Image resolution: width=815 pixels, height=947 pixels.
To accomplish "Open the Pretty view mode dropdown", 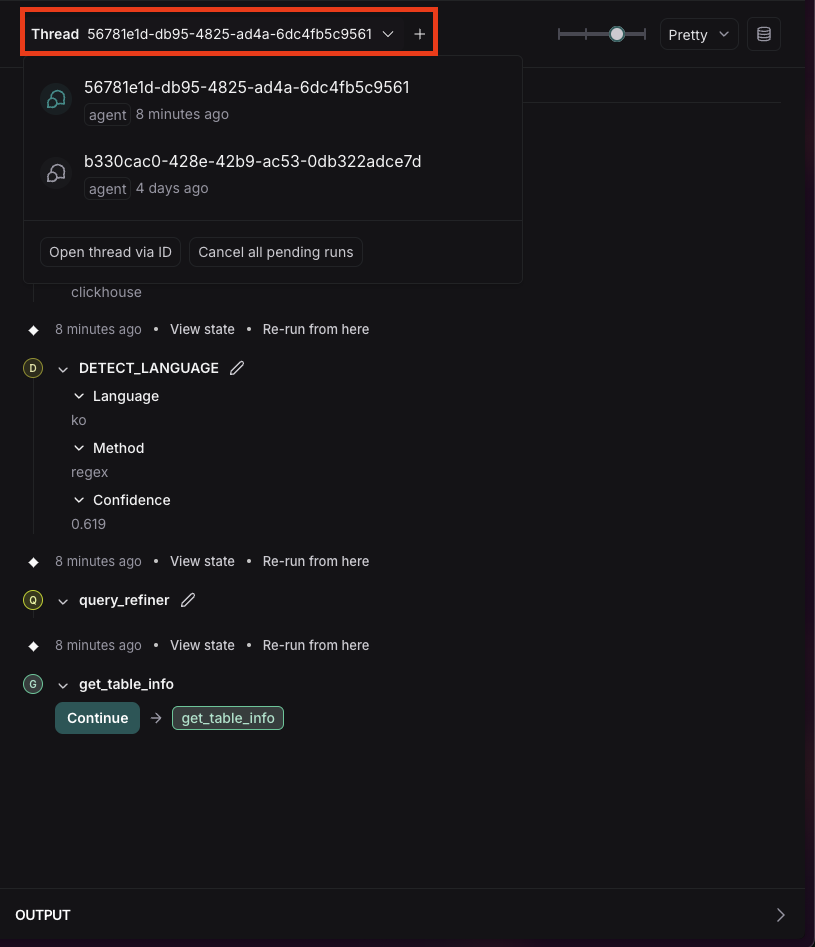I will (699, 34).
